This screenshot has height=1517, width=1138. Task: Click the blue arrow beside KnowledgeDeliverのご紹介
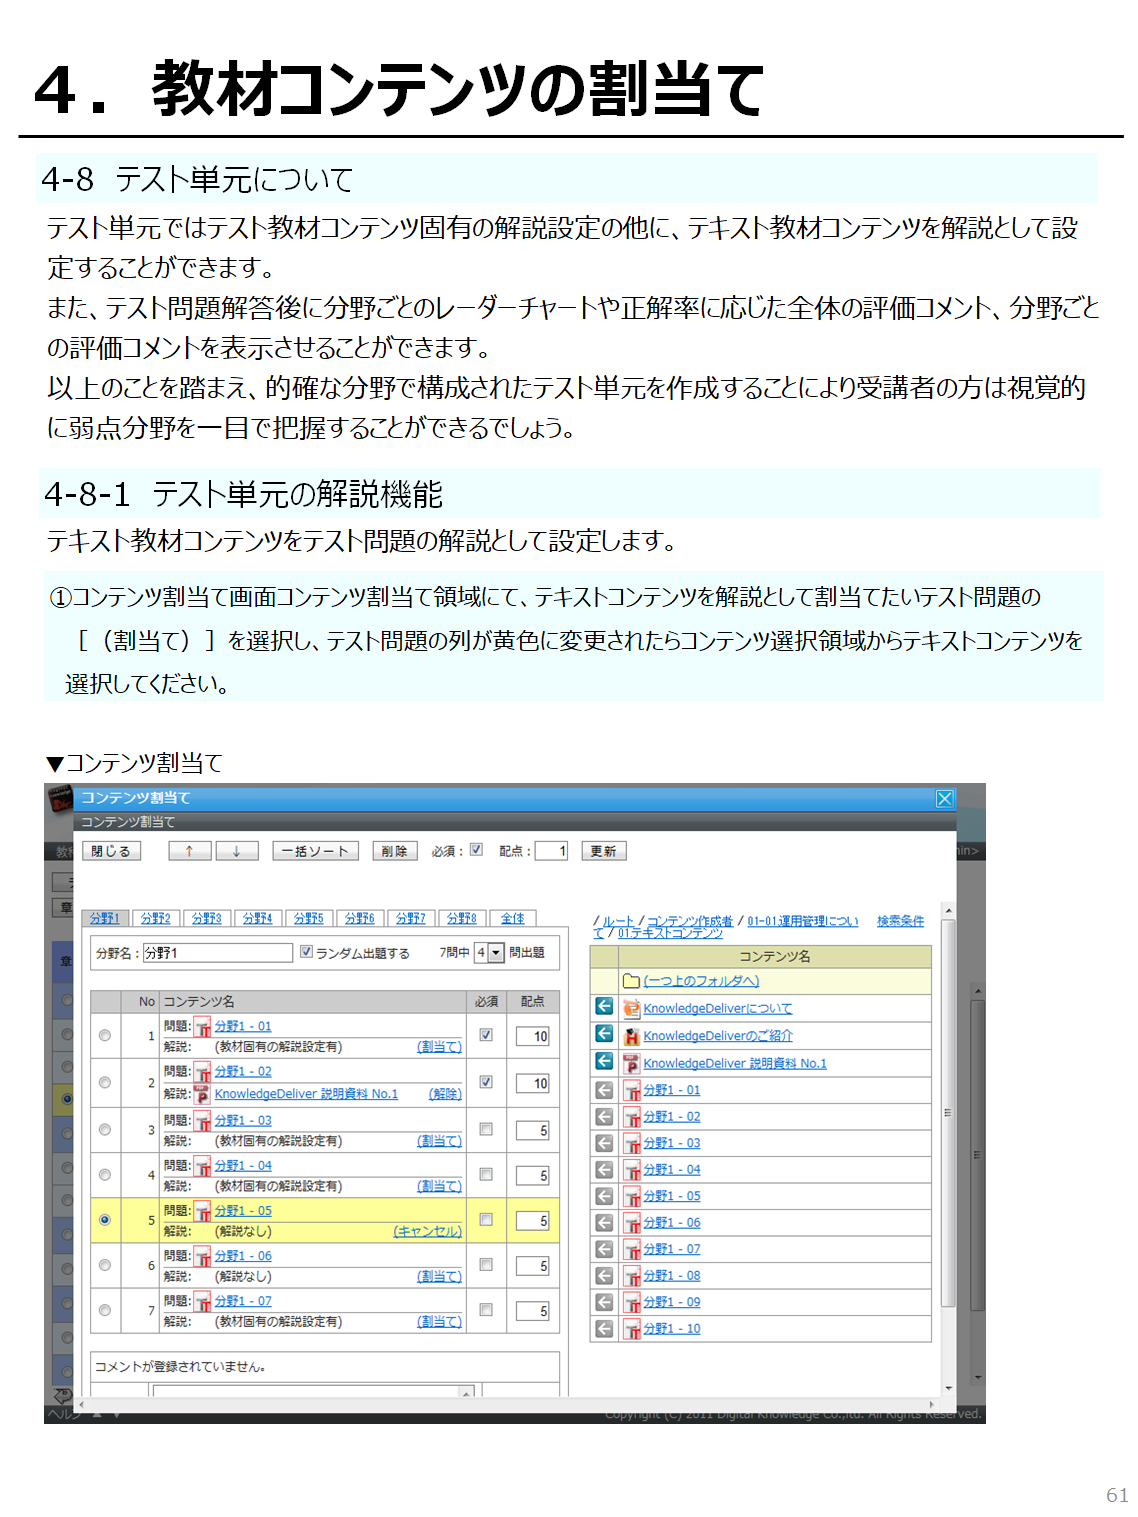coord(604,1034)
